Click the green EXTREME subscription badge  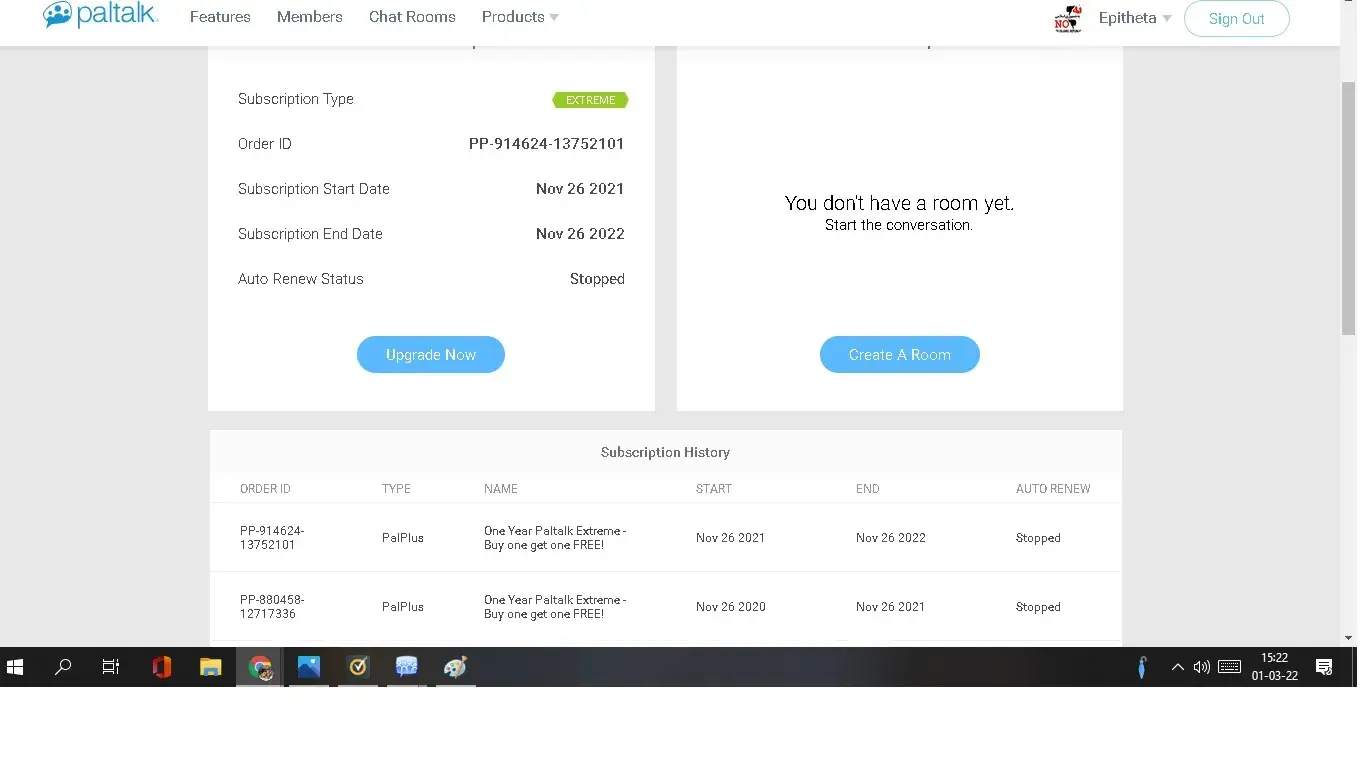tap(591, 100)
